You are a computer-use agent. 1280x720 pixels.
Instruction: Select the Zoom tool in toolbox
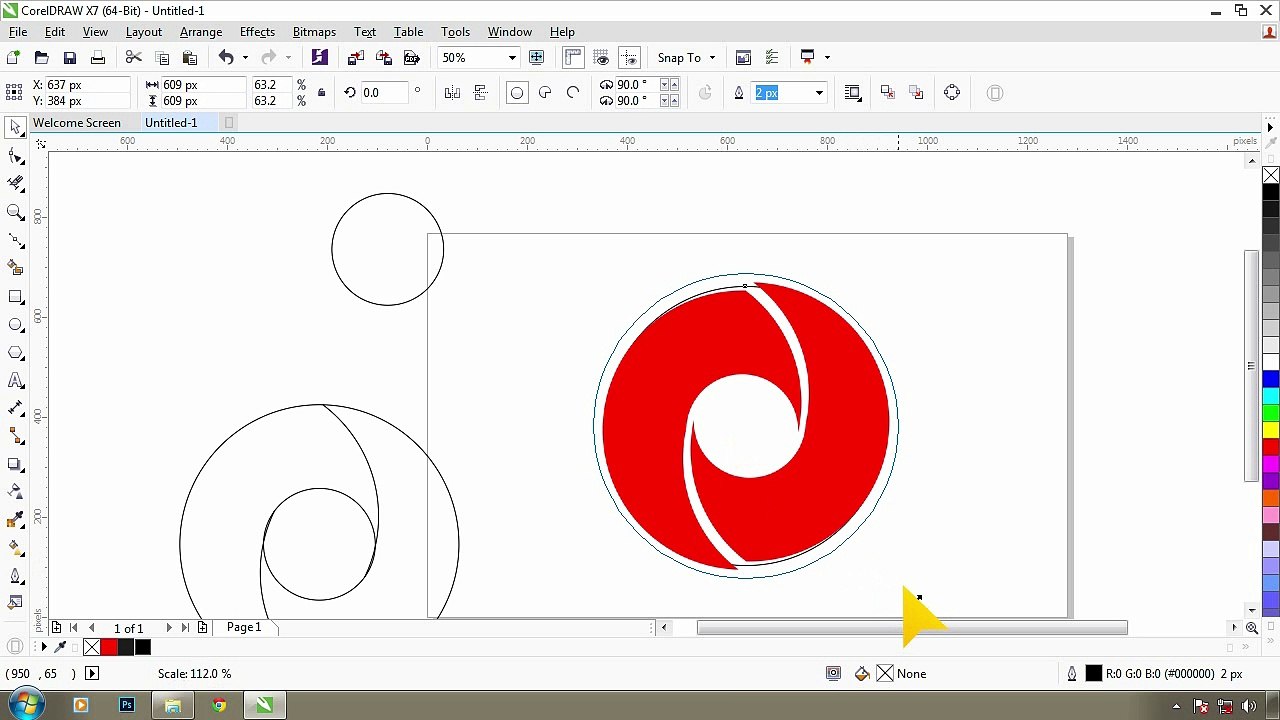[x=16, y=212]
